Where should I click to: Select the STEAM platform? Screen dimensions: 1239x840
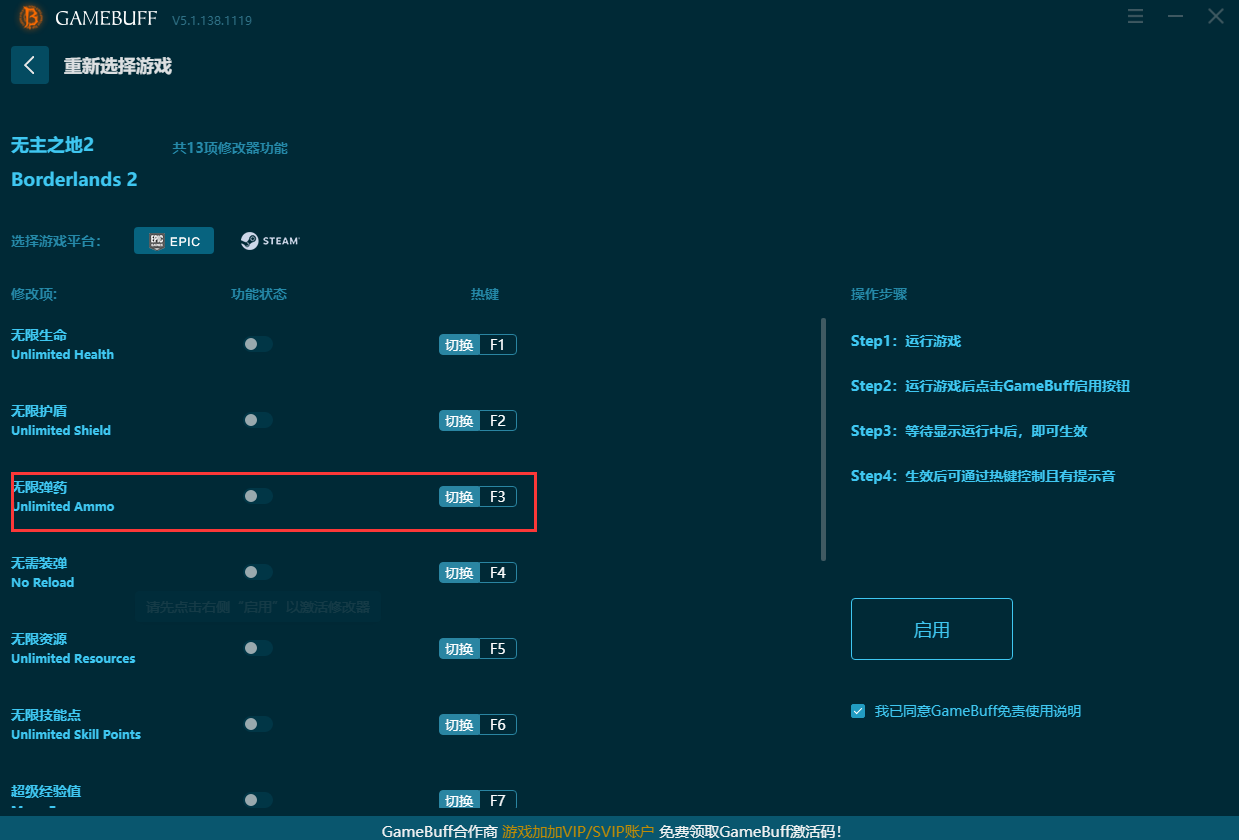270,241
